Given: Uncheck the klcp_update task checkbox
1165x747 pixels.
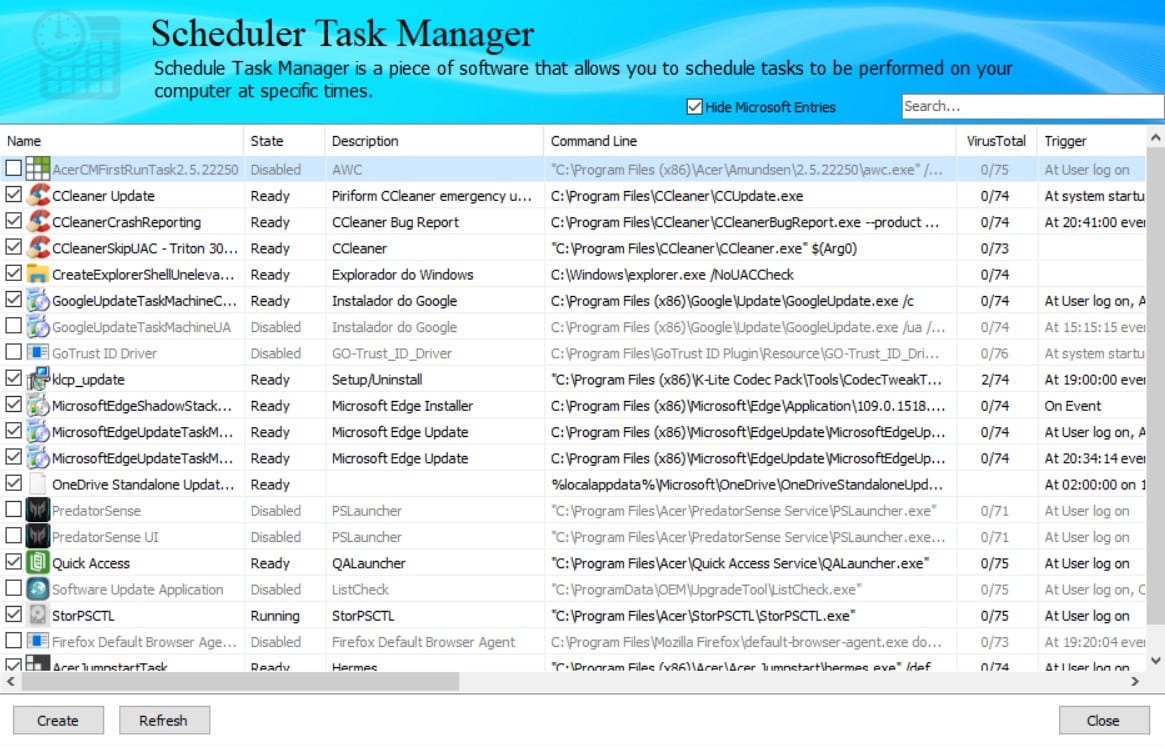Looking at the screenshot, I should [13, 378].
